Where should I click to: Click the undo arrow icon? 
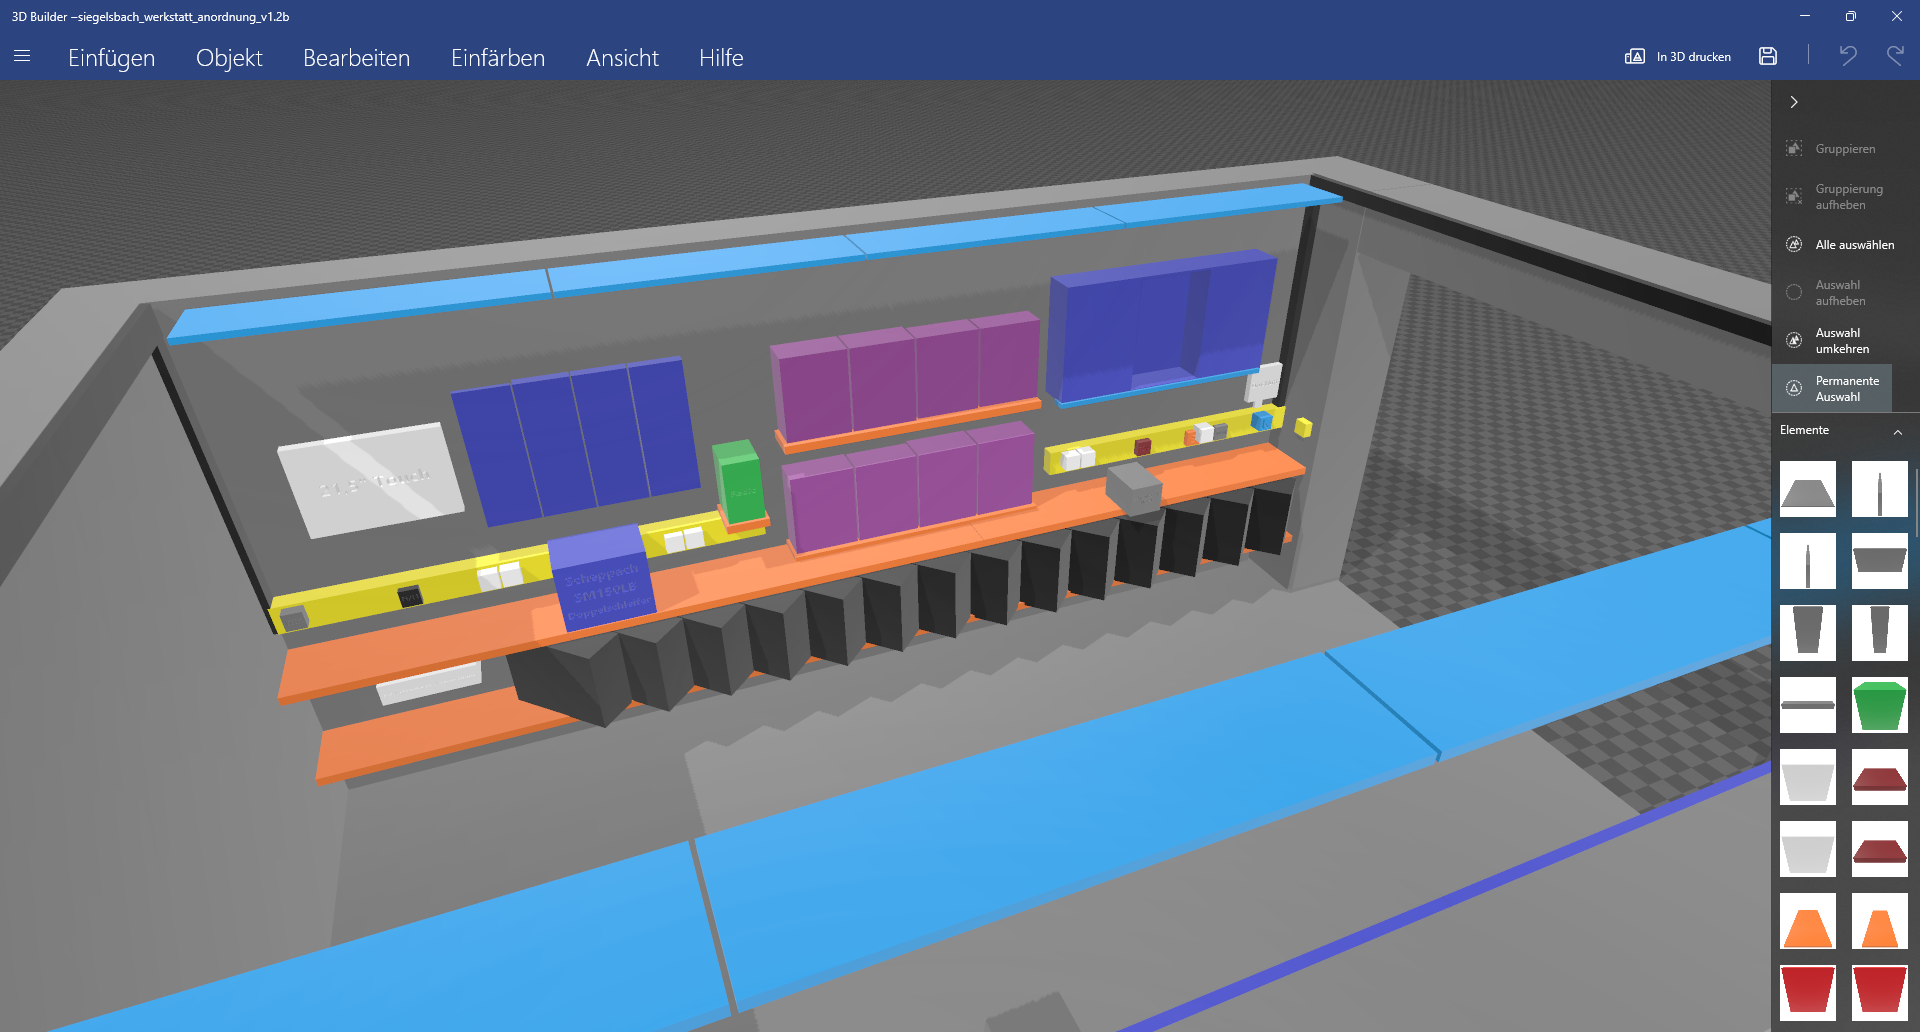(x=1847, y=56)
